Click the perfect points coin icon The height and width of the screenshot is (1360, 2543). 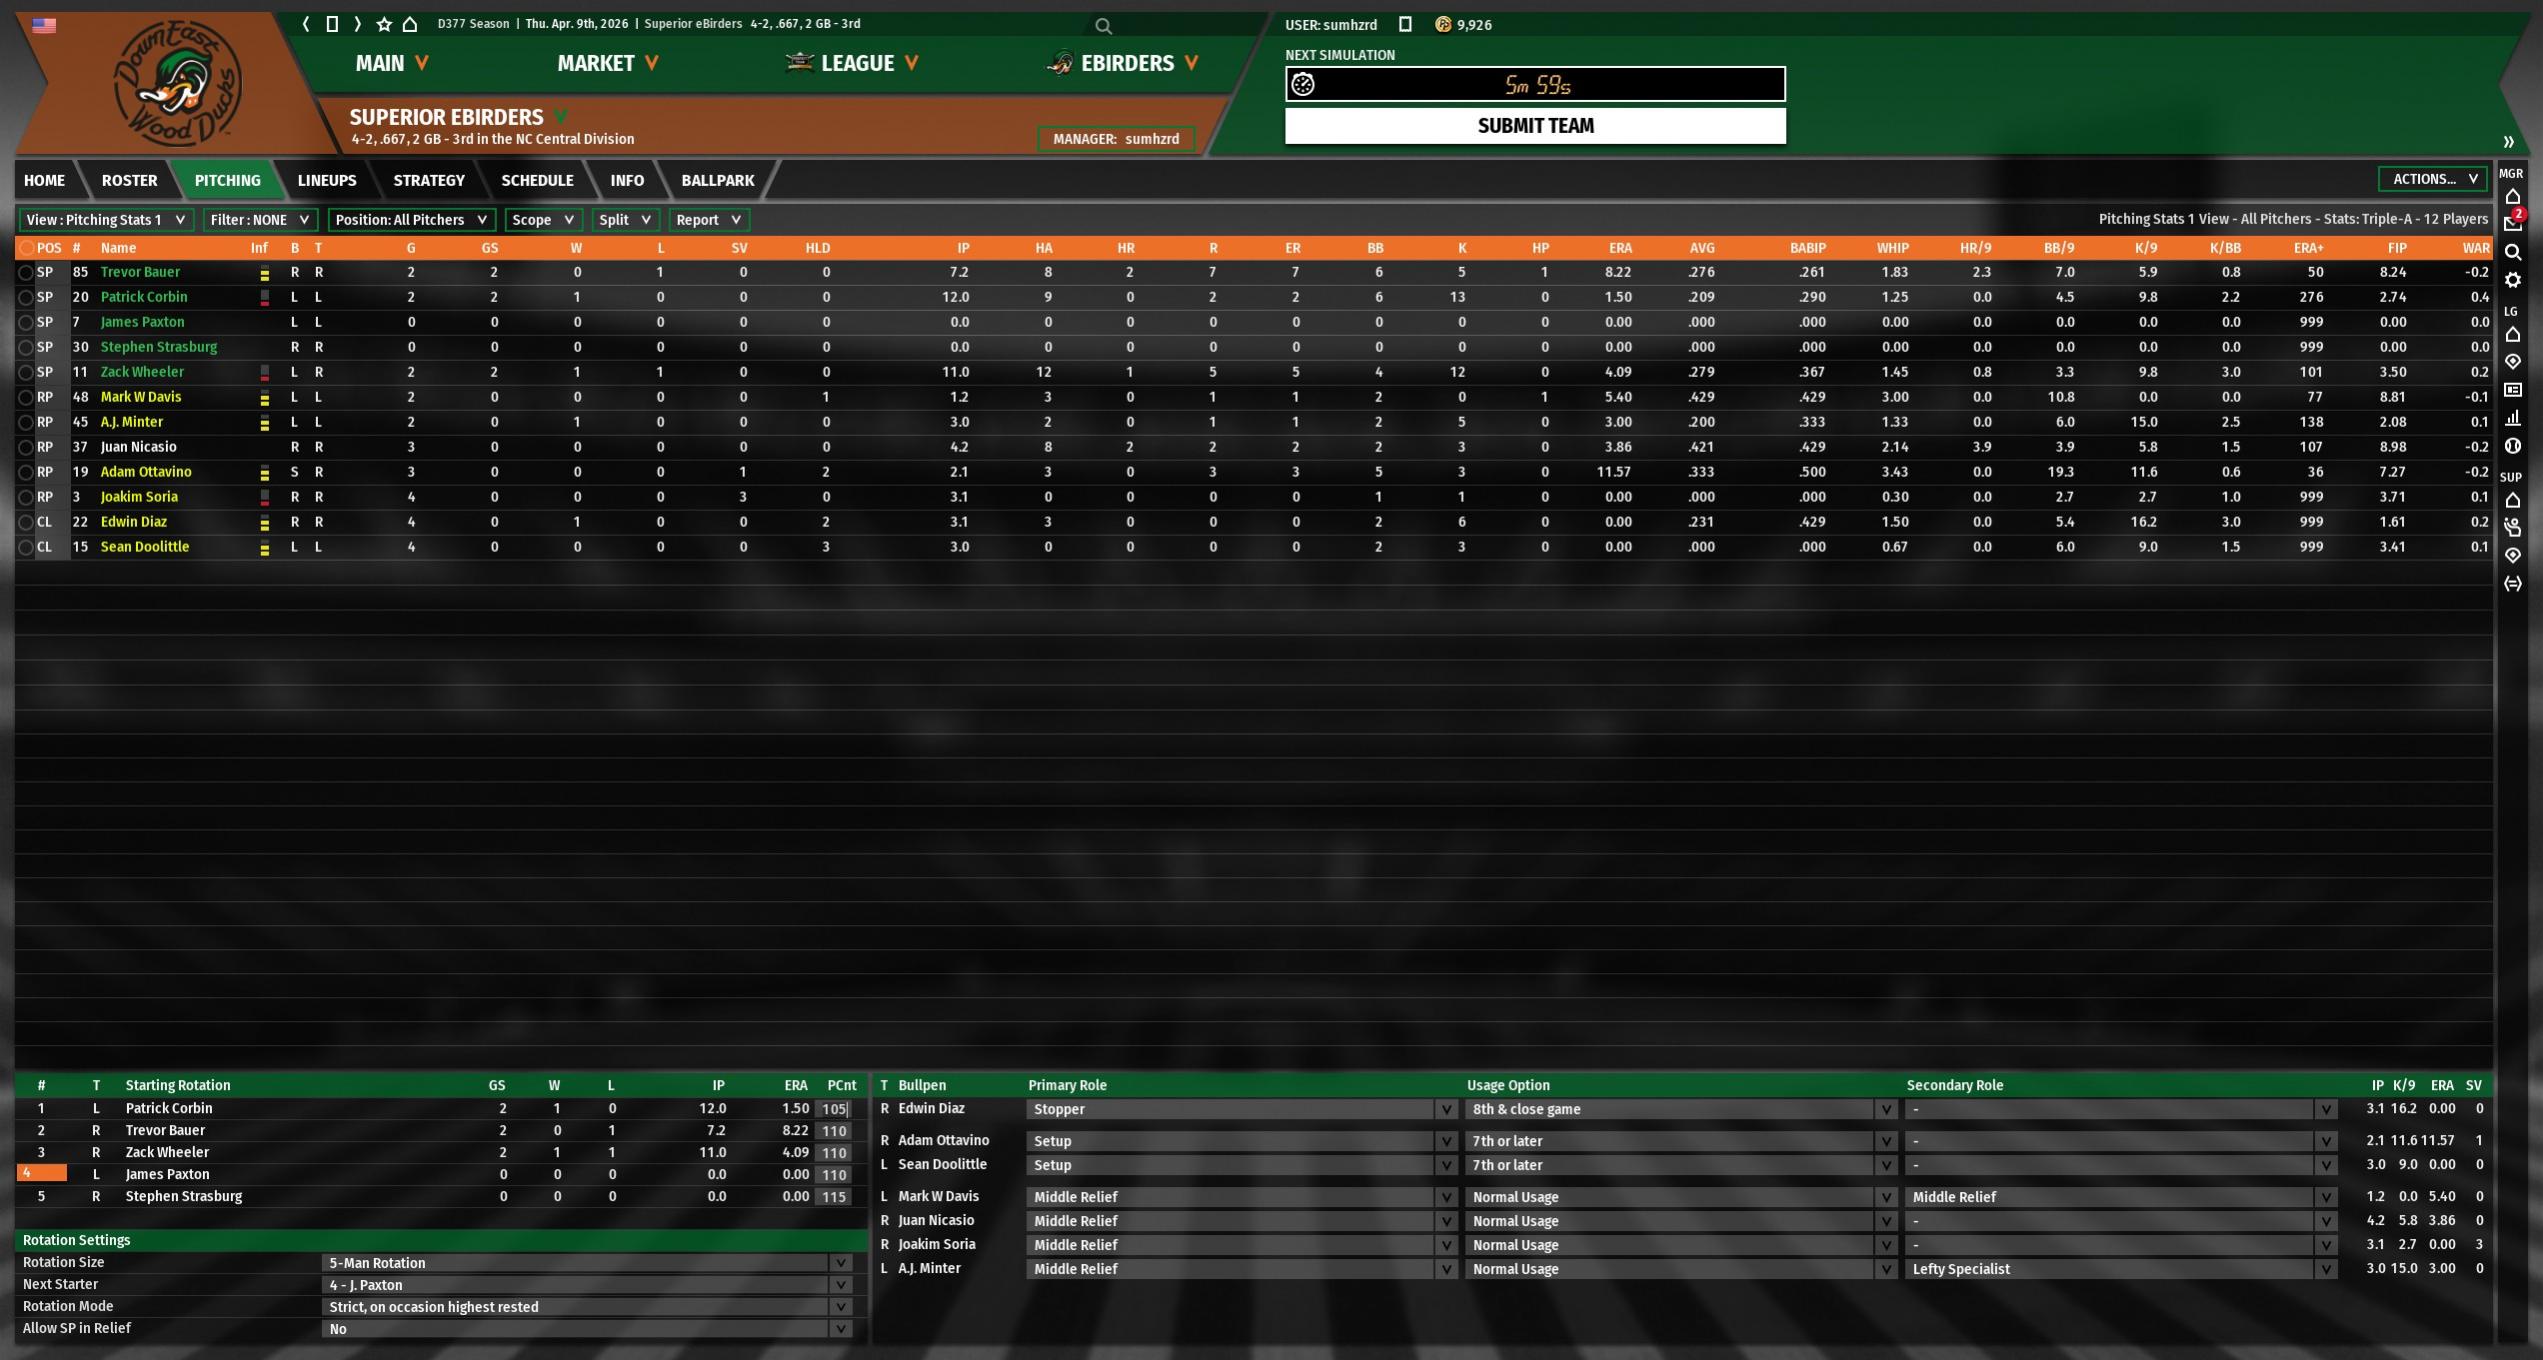click(1442, 25)
